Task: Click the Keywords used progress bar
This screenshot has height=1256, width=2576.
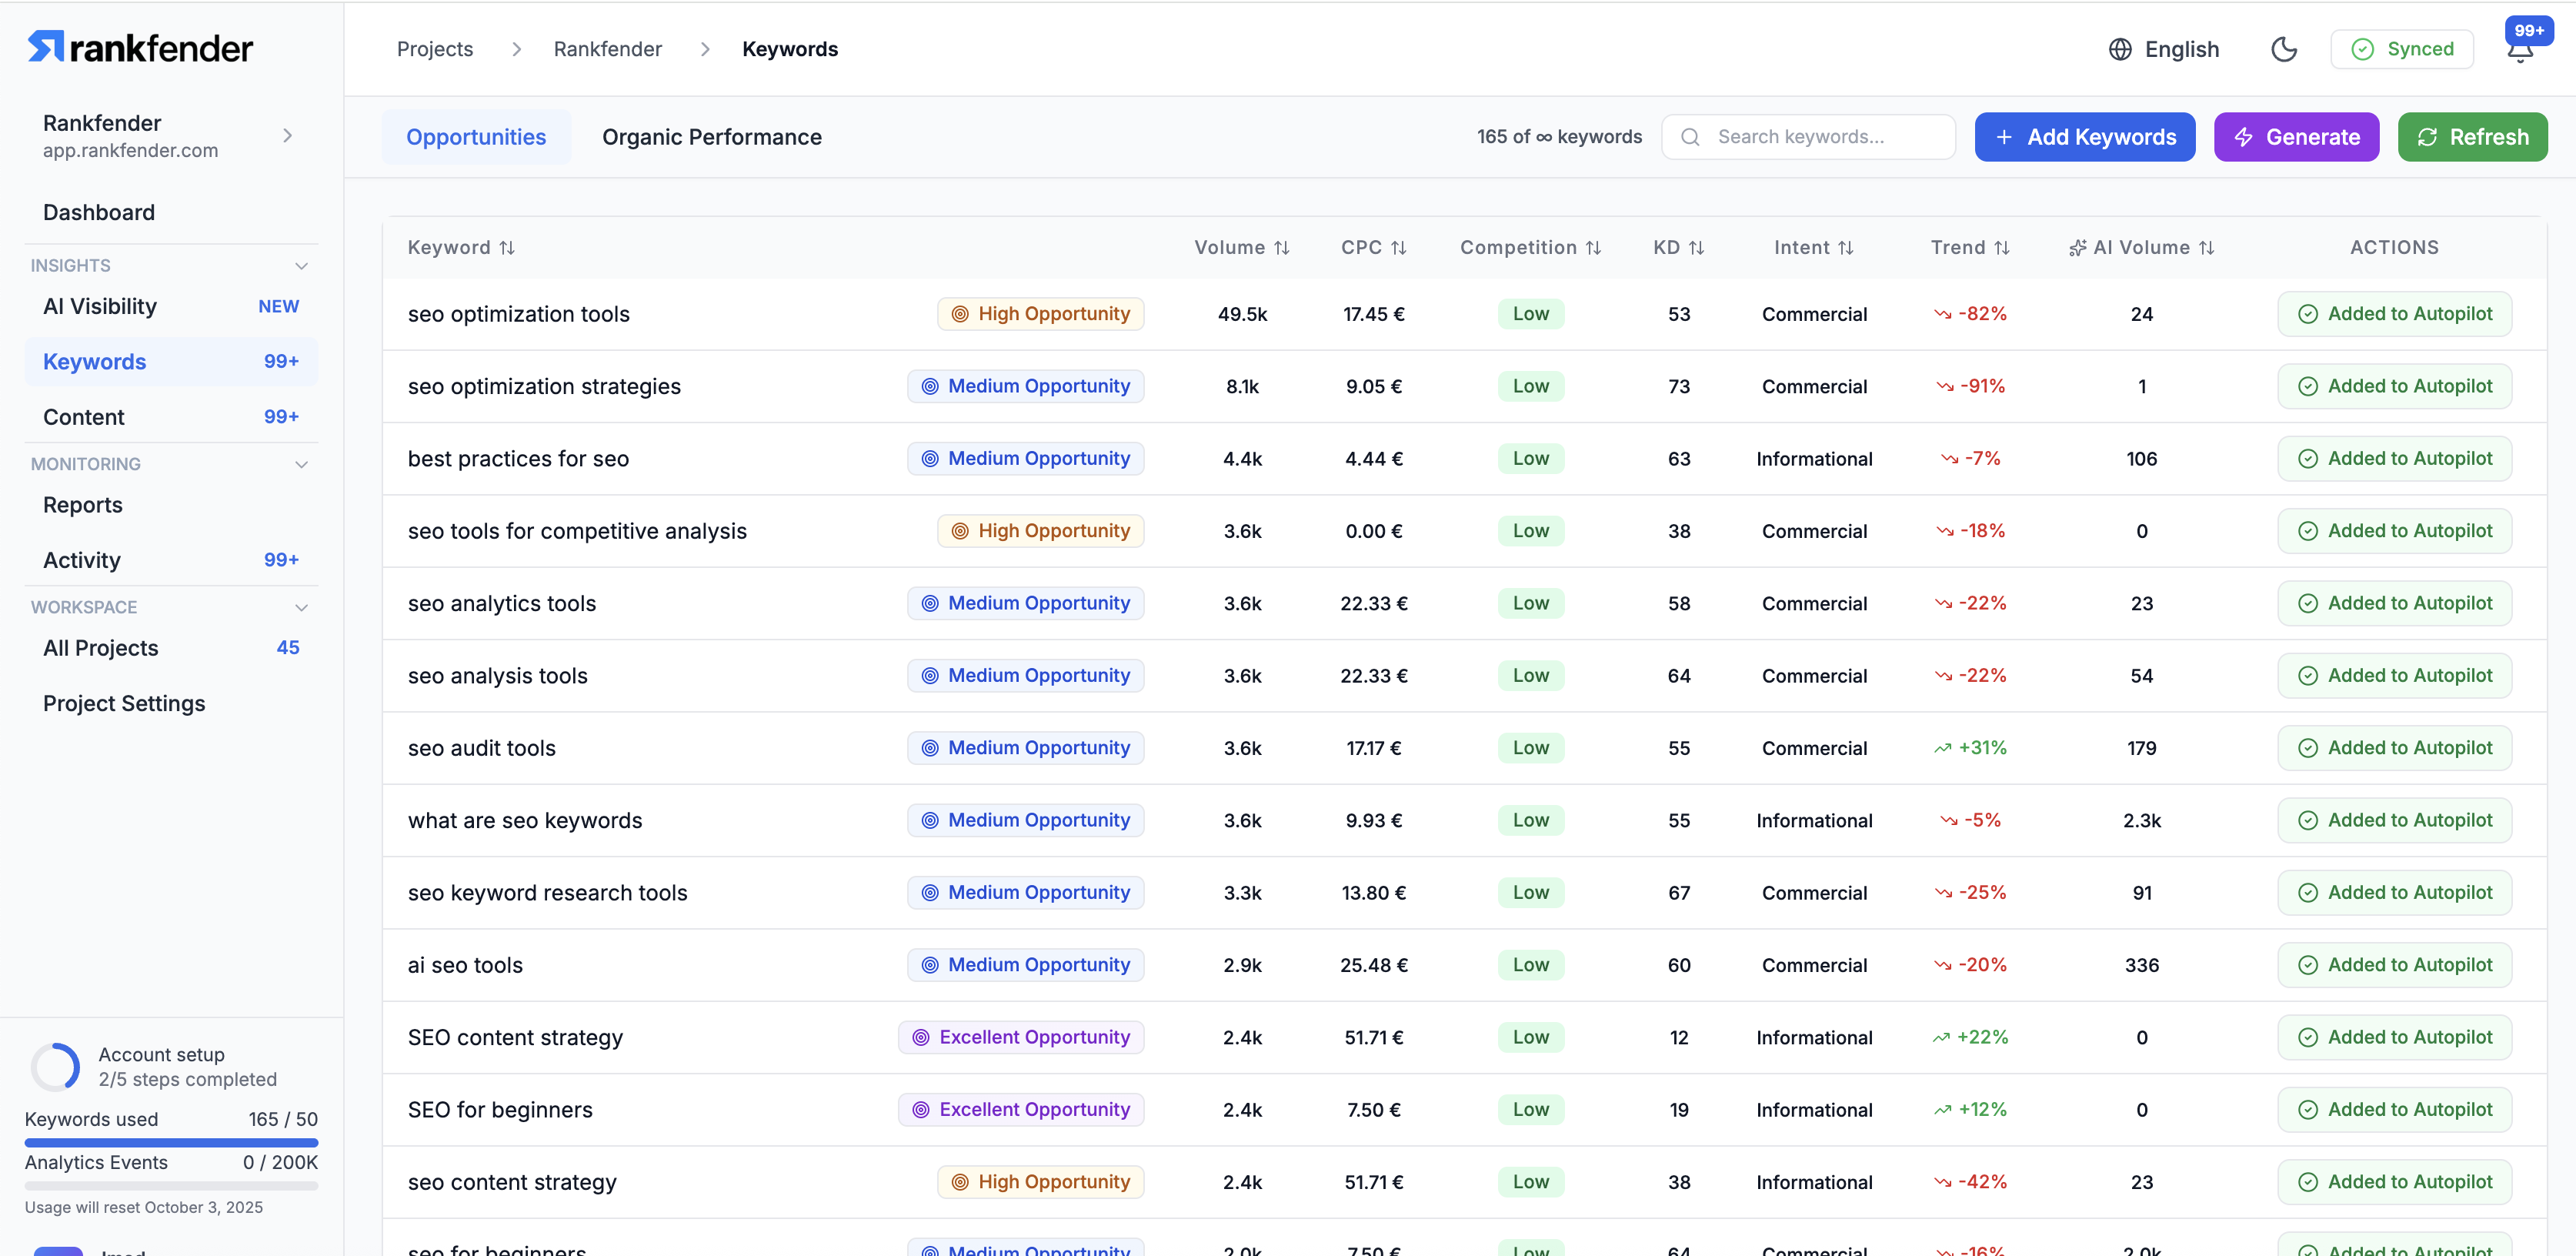Action: point(171,1142)
